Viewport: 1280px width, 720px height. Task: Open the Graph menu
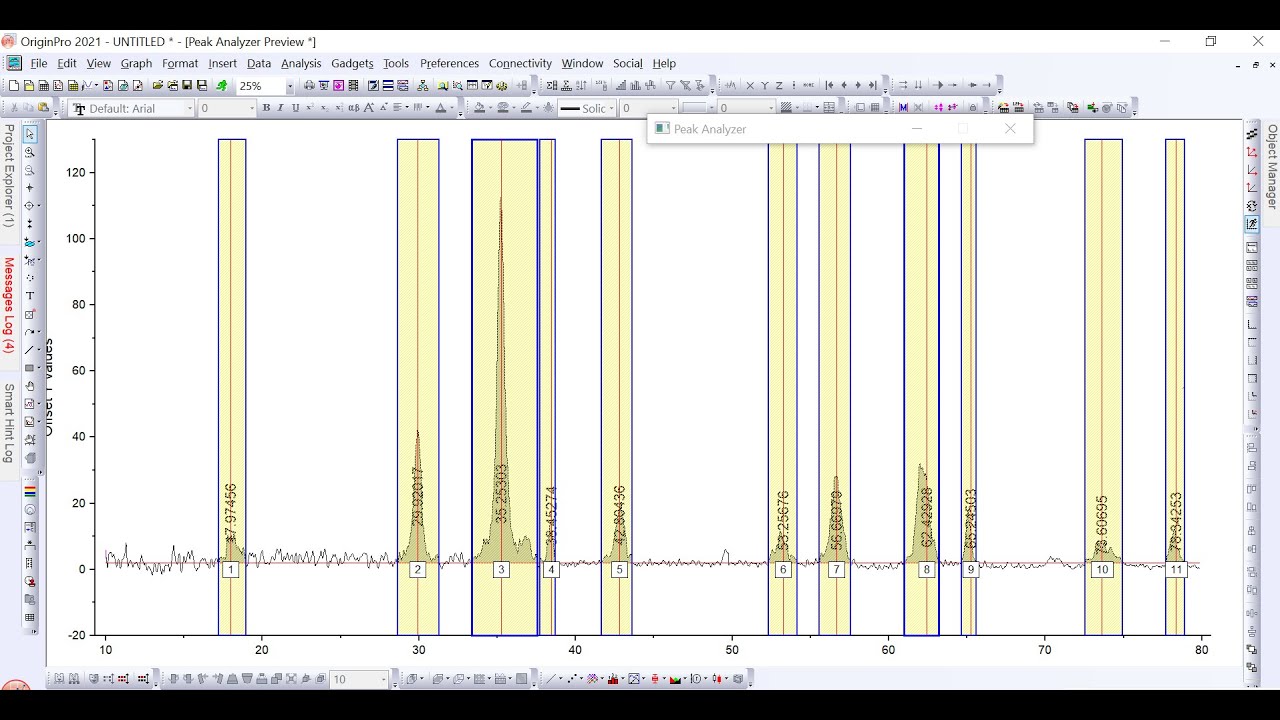pyautogui.click(x=136, y=63)
